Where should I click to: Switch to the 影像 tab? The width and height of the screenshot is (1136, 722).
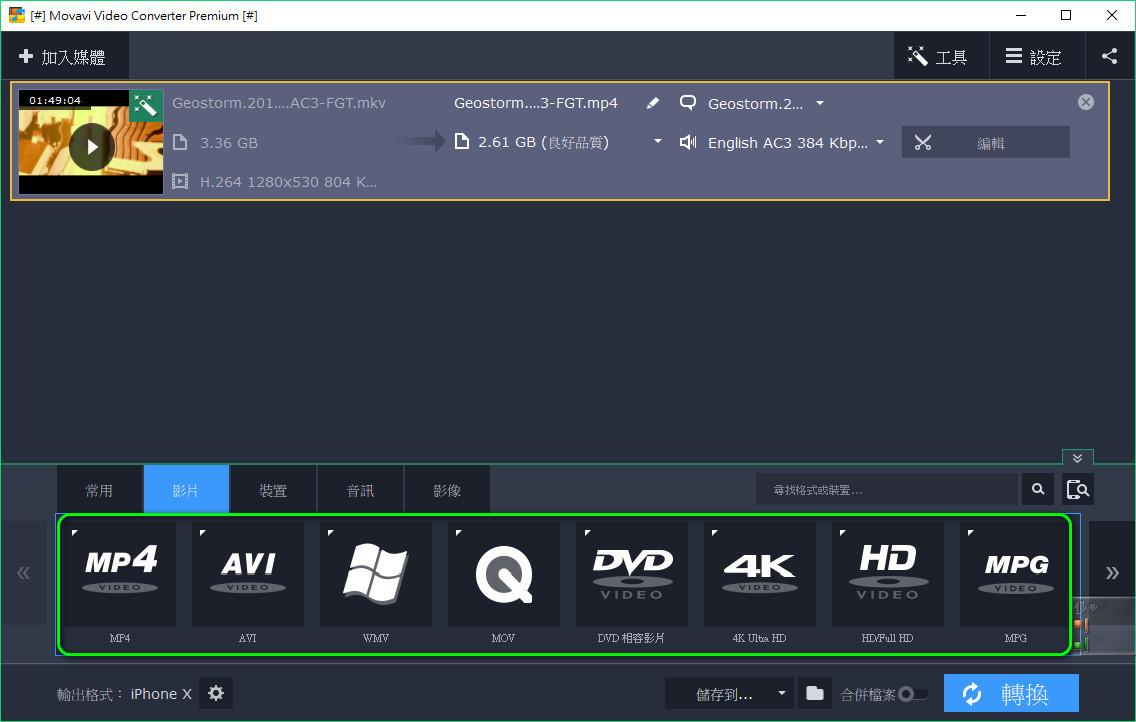(x=447, y=490)
